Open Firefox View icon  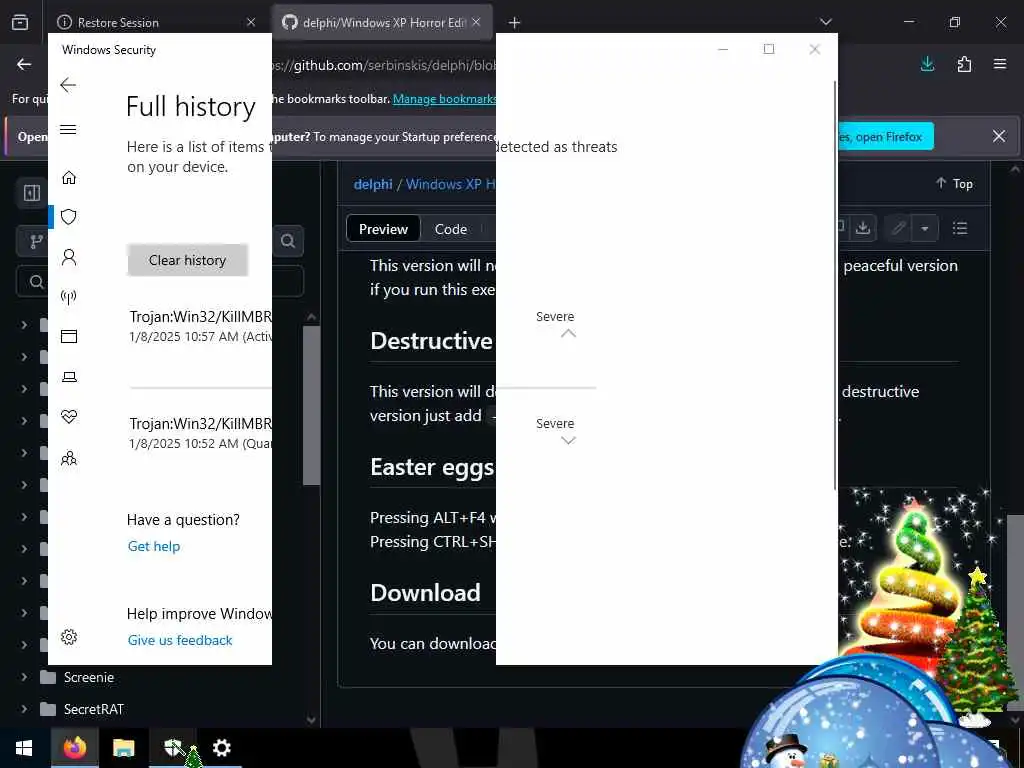(x=20, y=22)
